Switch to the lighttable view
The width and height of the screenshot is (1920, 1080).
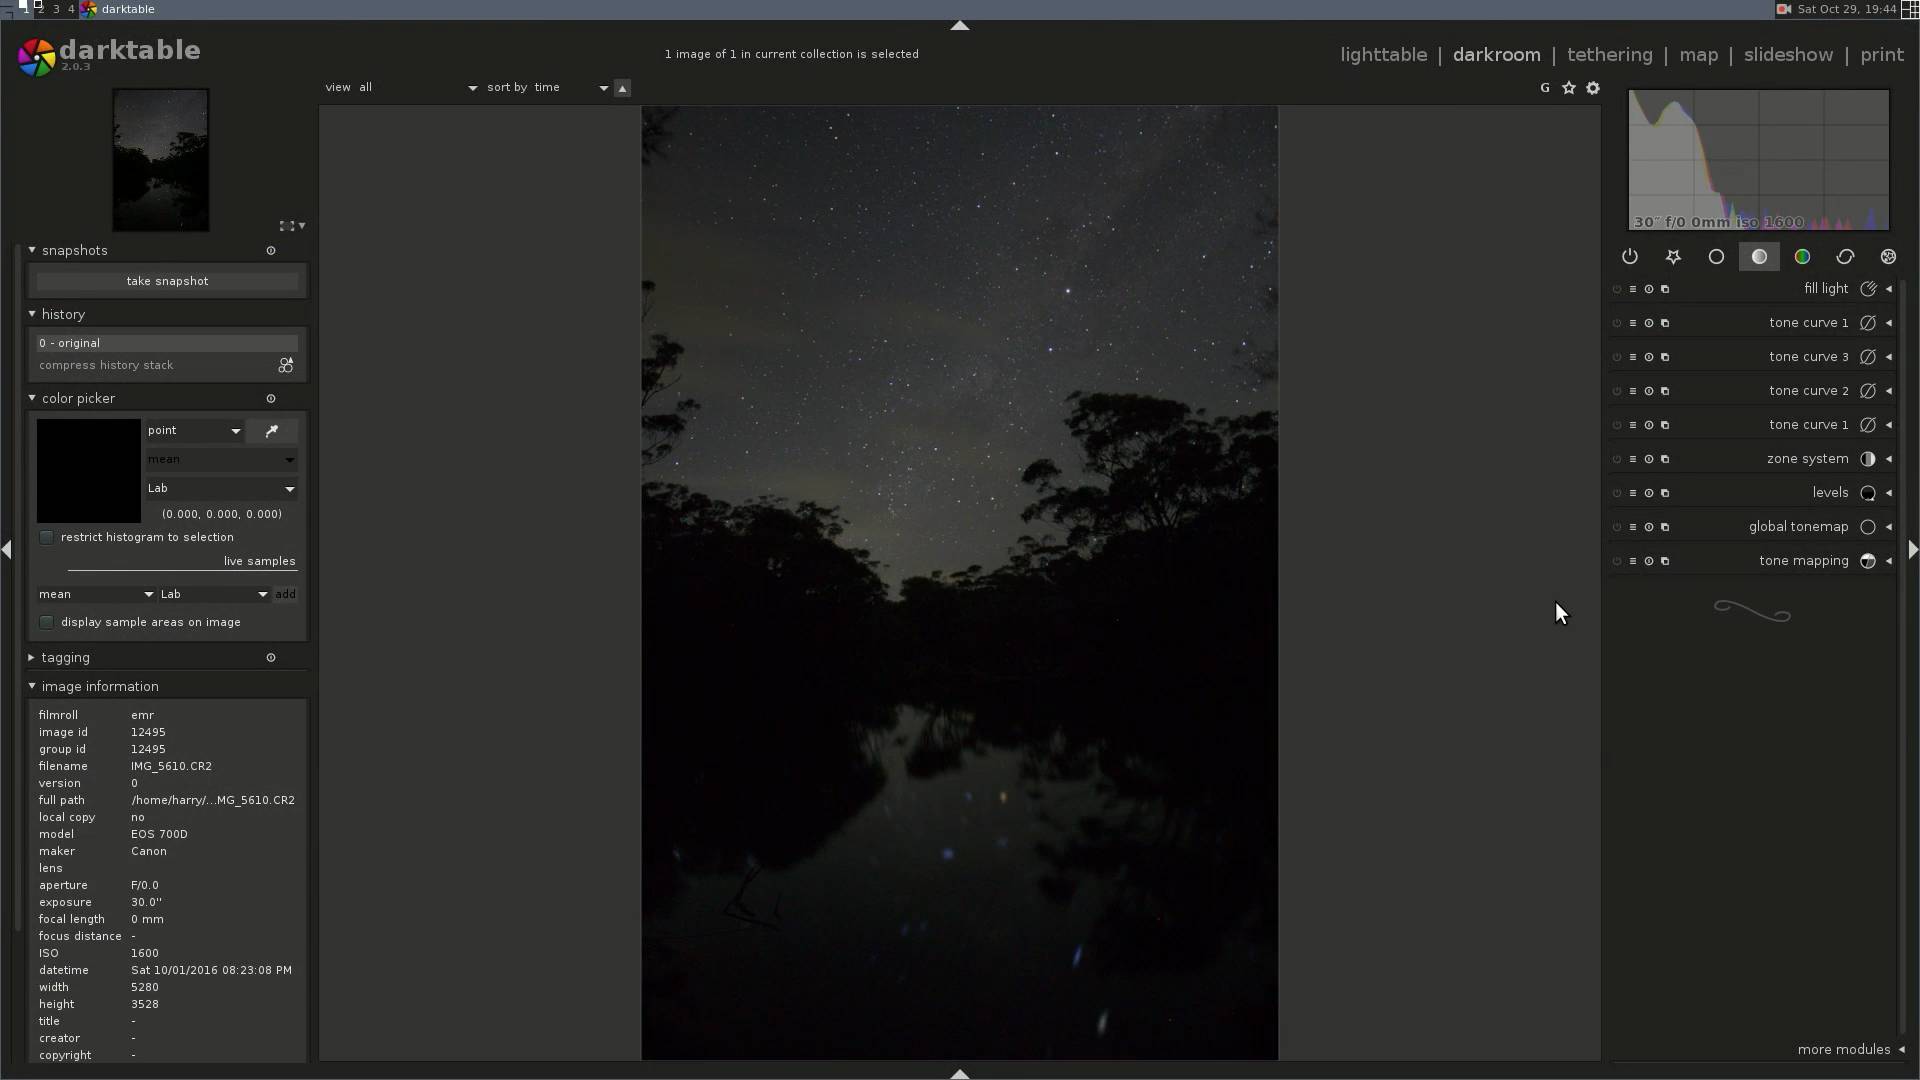tap(1383, 55)
